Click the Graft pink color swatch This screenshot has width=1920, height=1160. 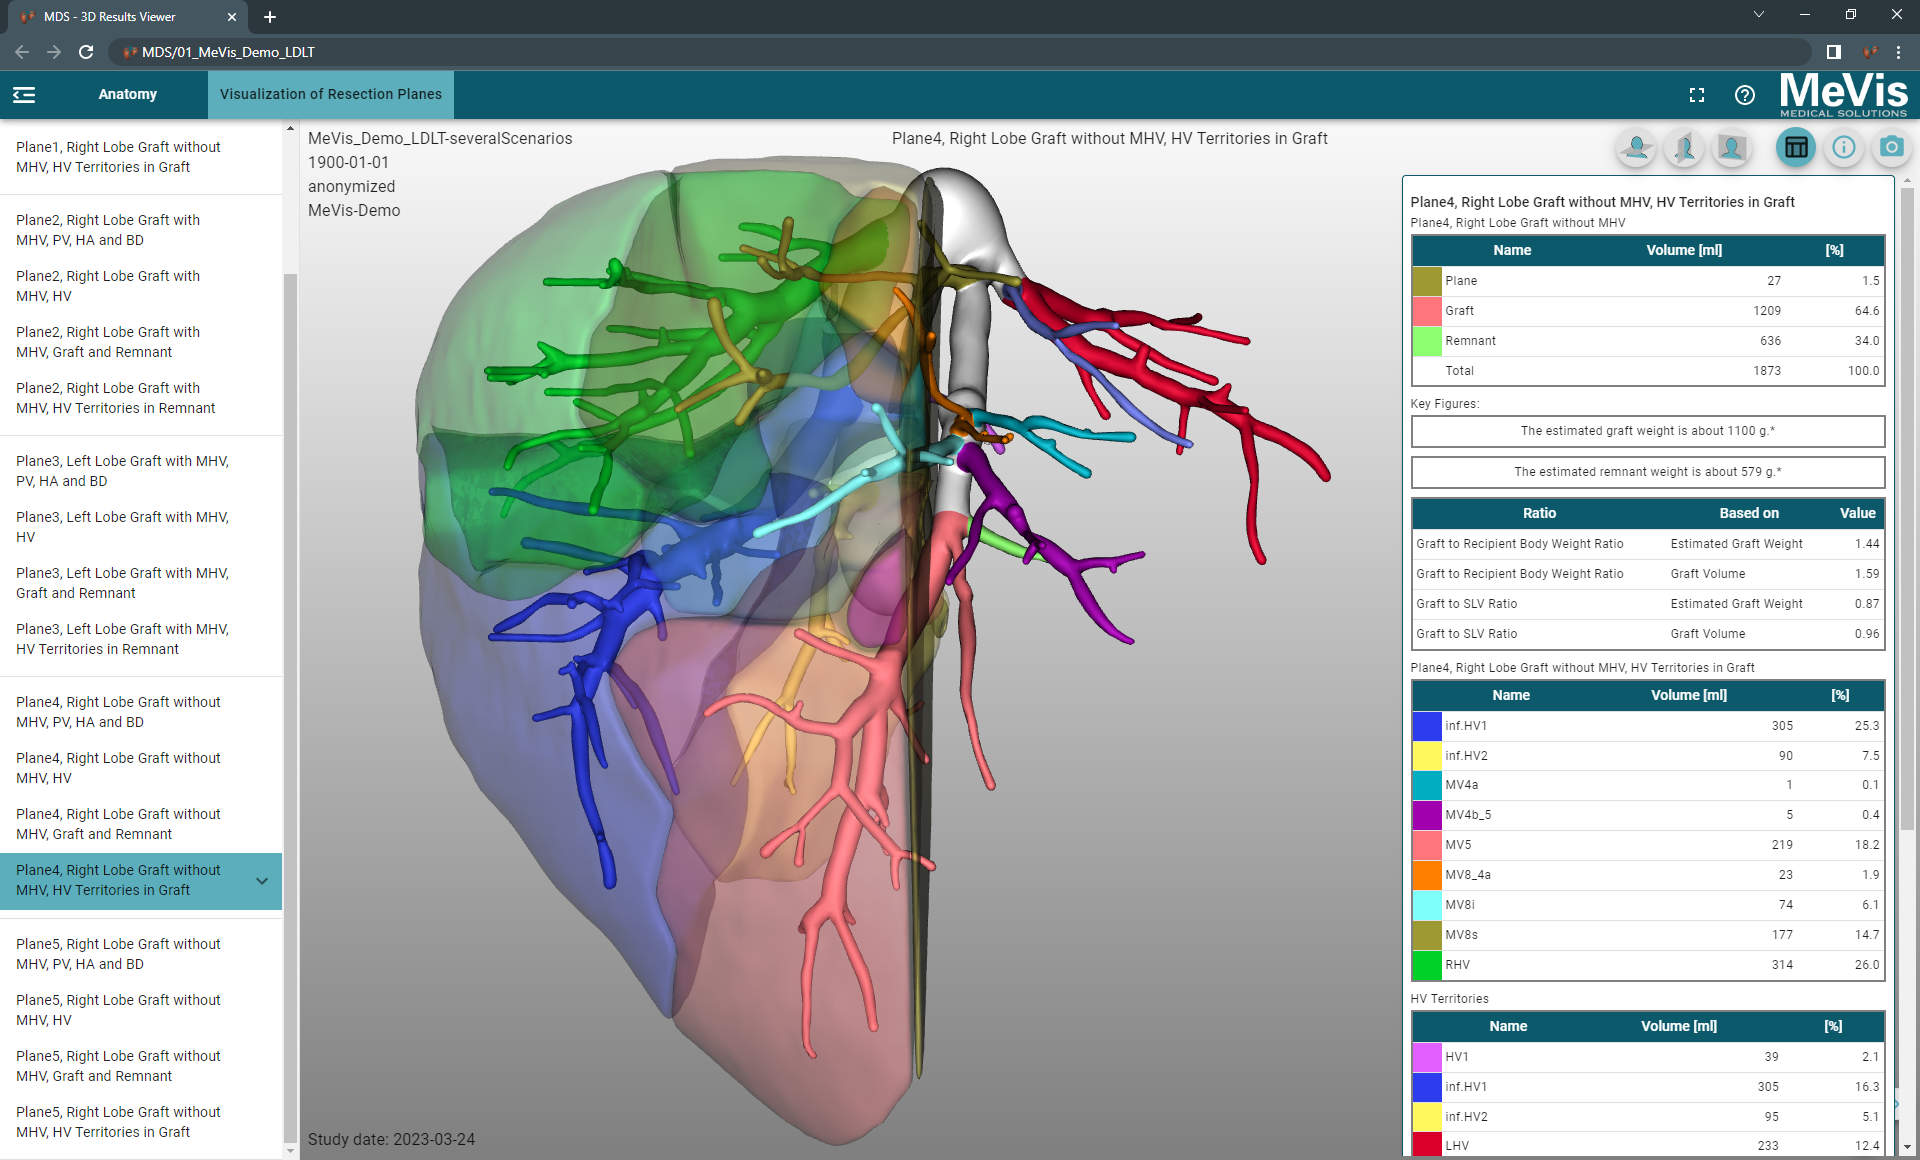click(1427, 311)
